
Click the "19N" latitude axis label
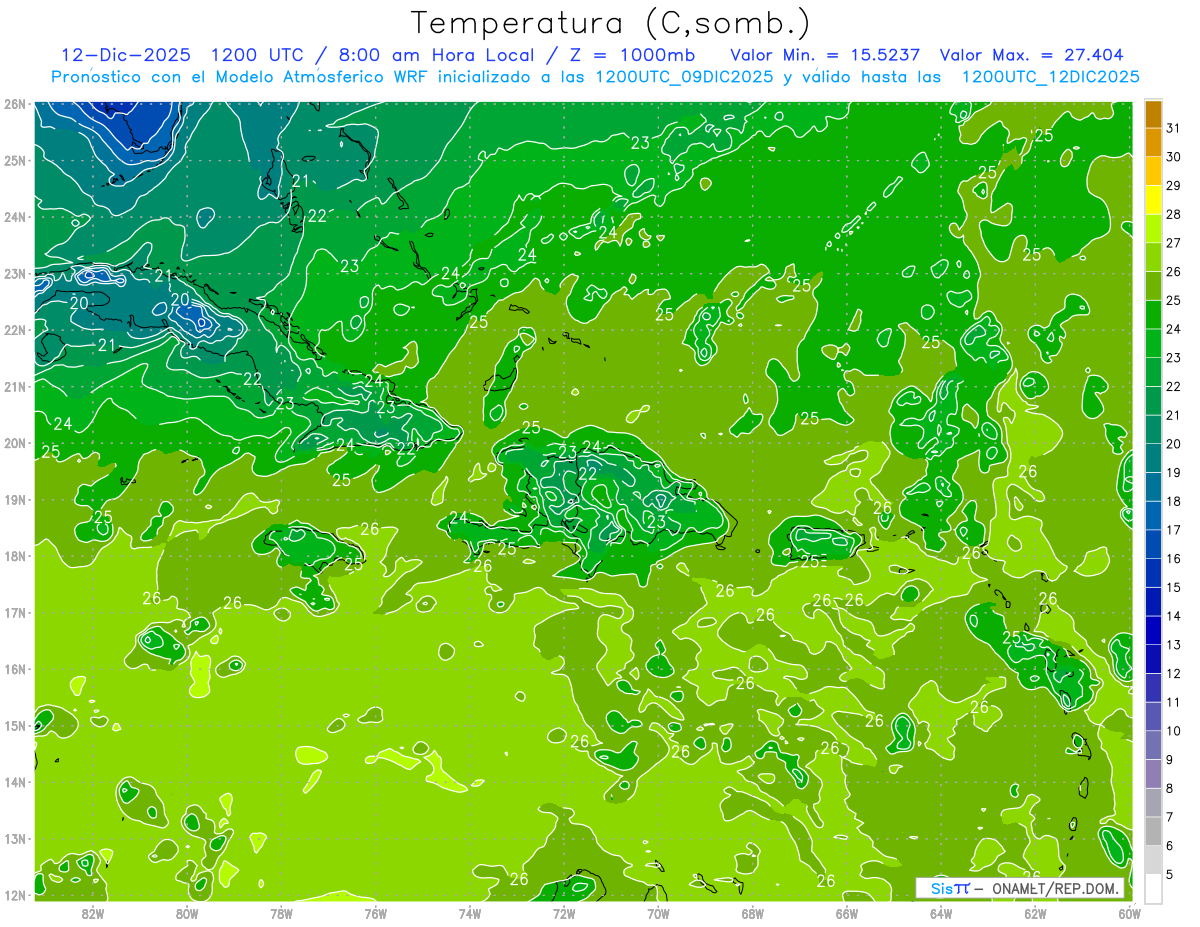pos(14,499)
